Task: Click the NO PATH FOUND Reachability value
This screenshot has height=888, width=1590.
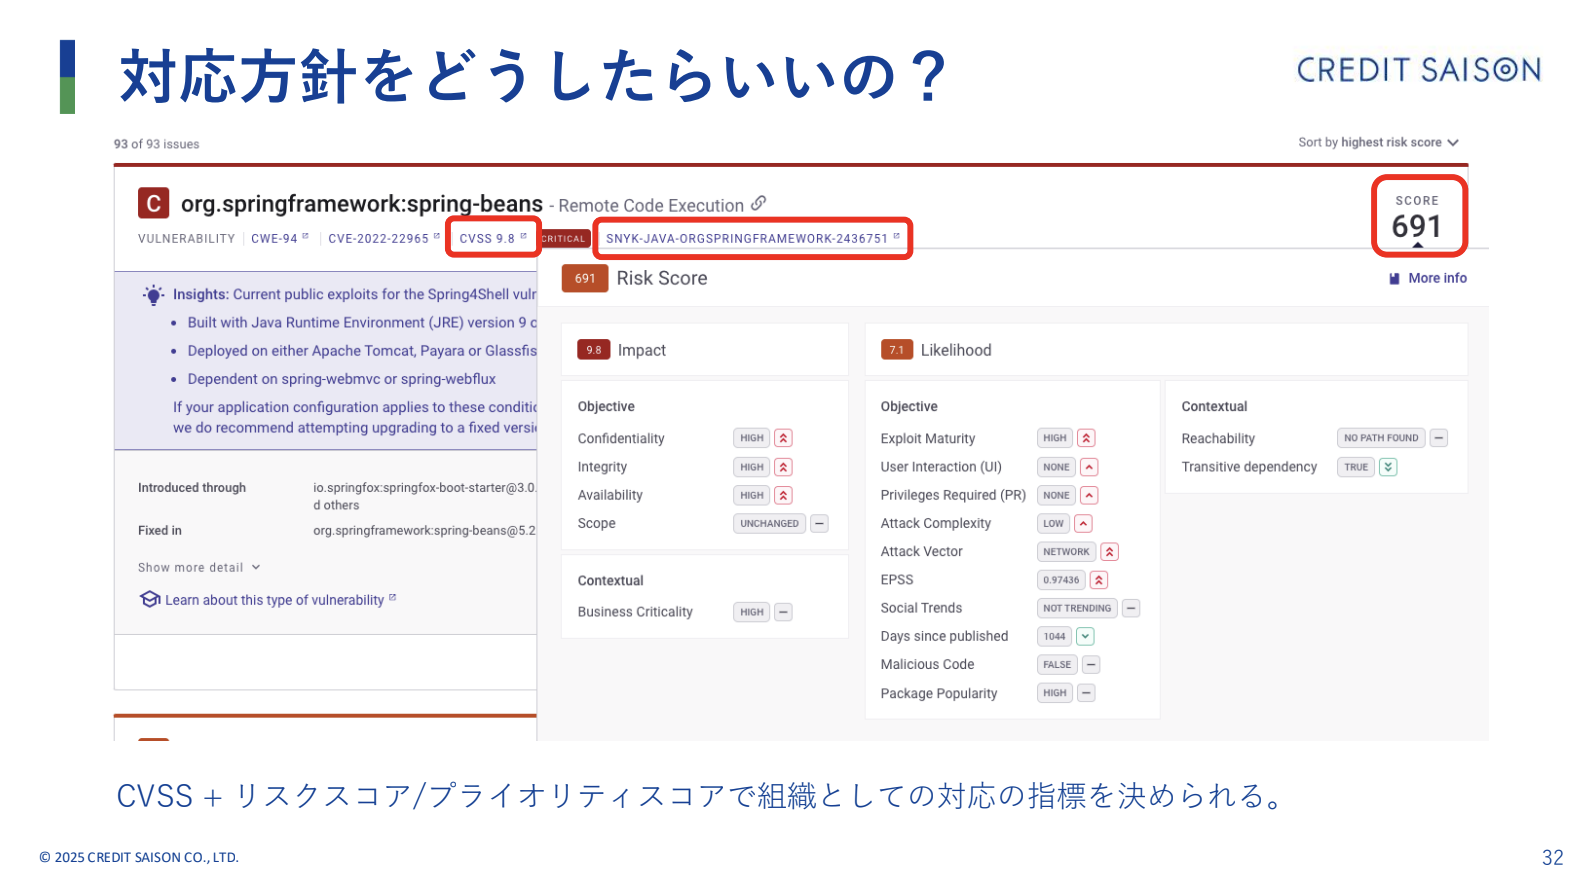Action: (x=1381, y=438)
